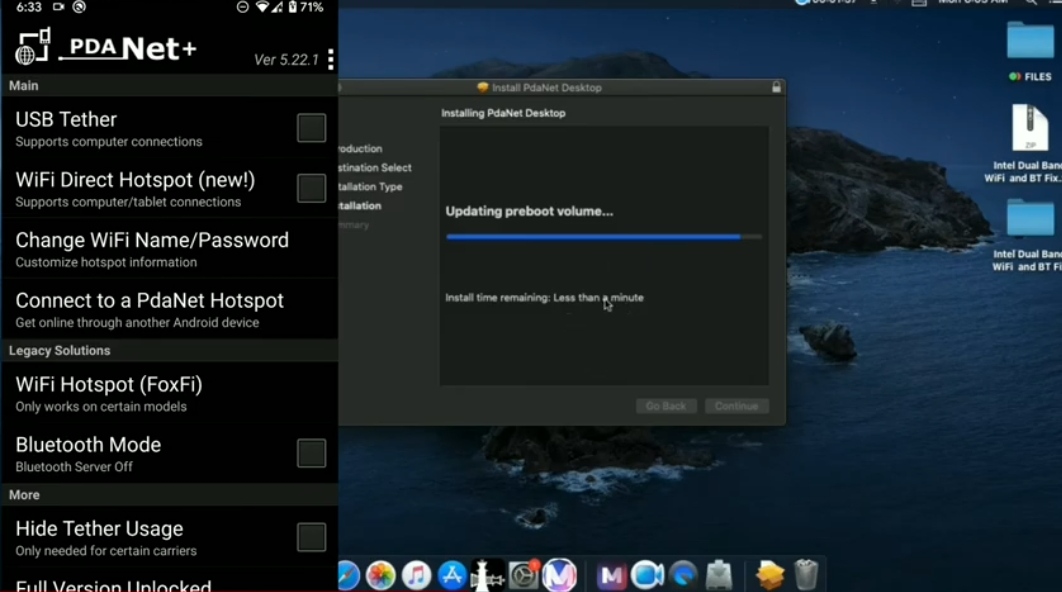Click the installer progress bar

603,237
